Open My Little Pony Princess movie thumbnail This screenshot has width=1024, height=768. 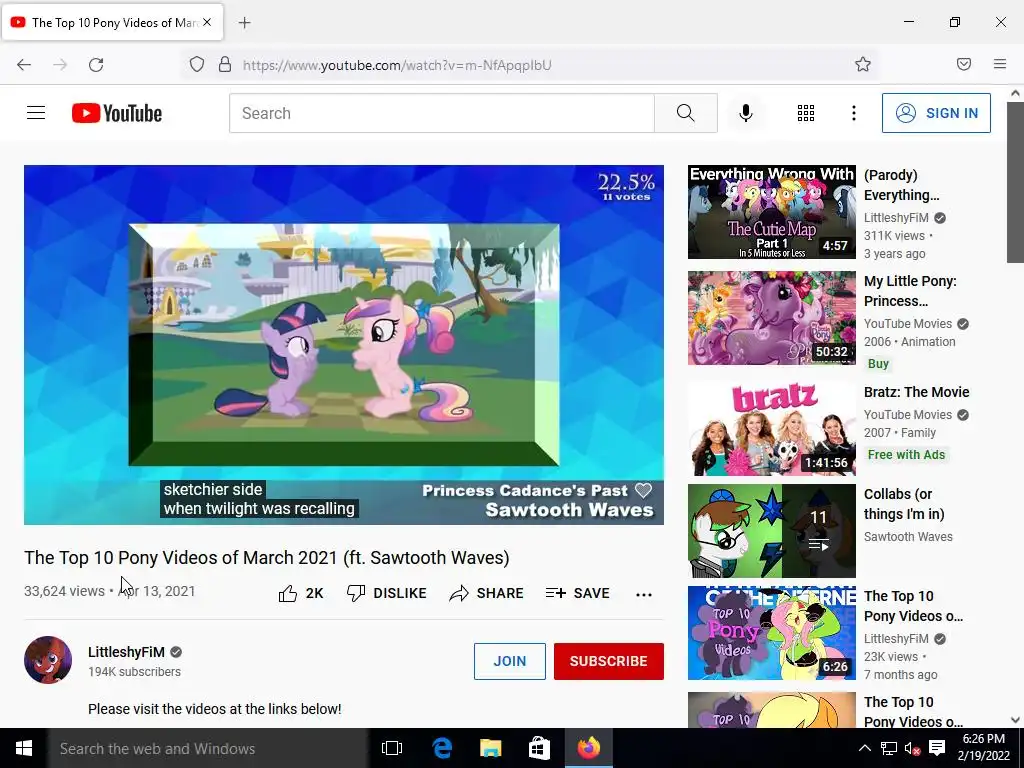pyautogui.click(x=771, y=317)
